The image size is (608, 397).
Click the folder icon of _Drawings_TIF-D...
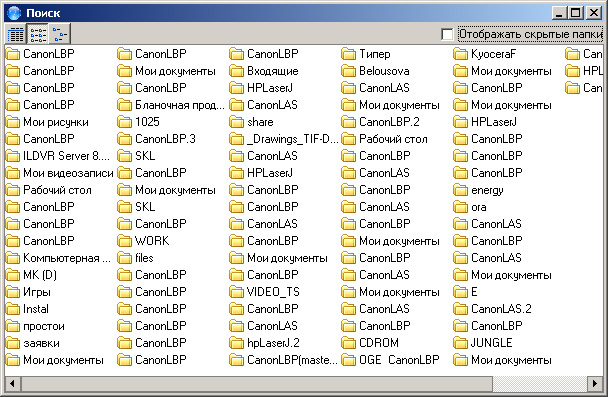point(237,139)
